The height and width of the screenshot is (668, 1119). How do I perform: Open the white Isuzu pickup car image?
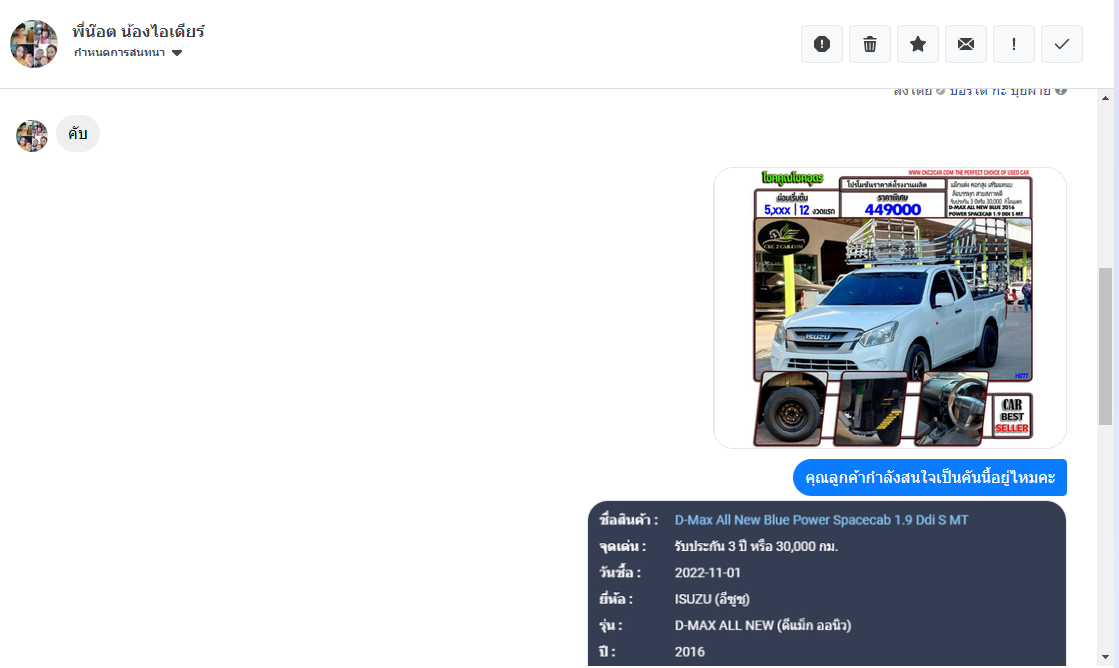point(890,308)
